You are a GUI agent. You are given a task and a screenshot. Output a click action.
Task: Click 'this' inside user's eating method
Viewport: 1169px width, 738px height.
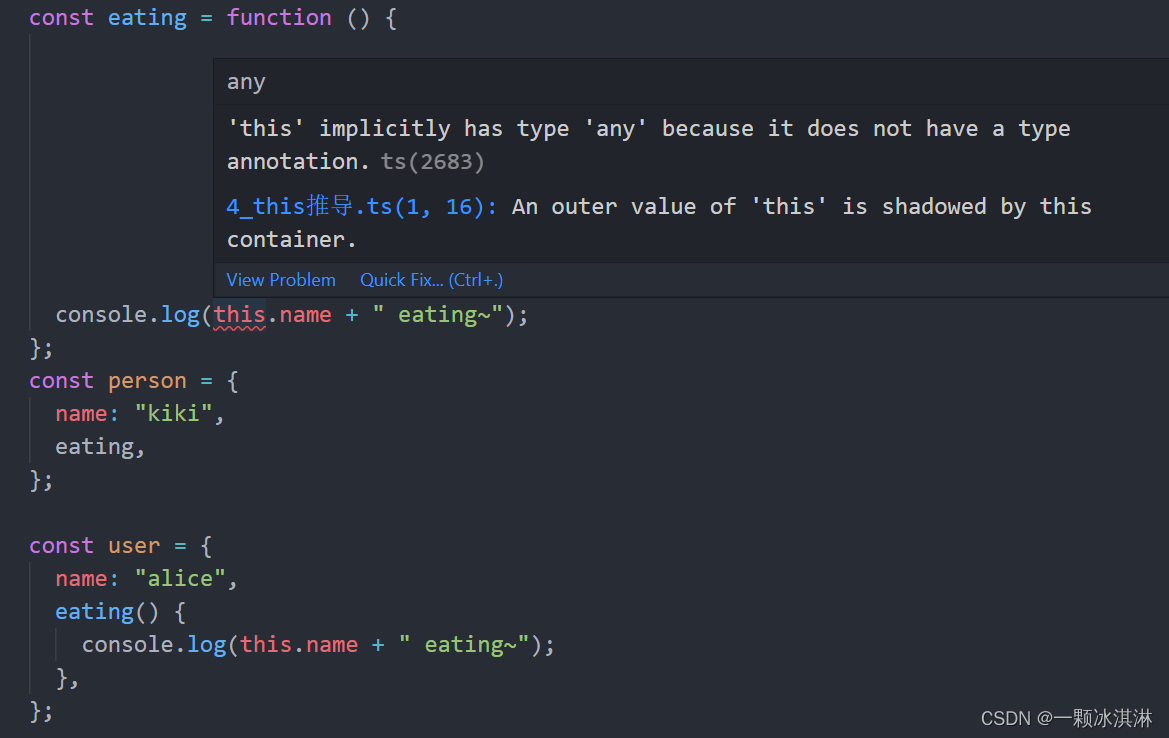[266, 644]
